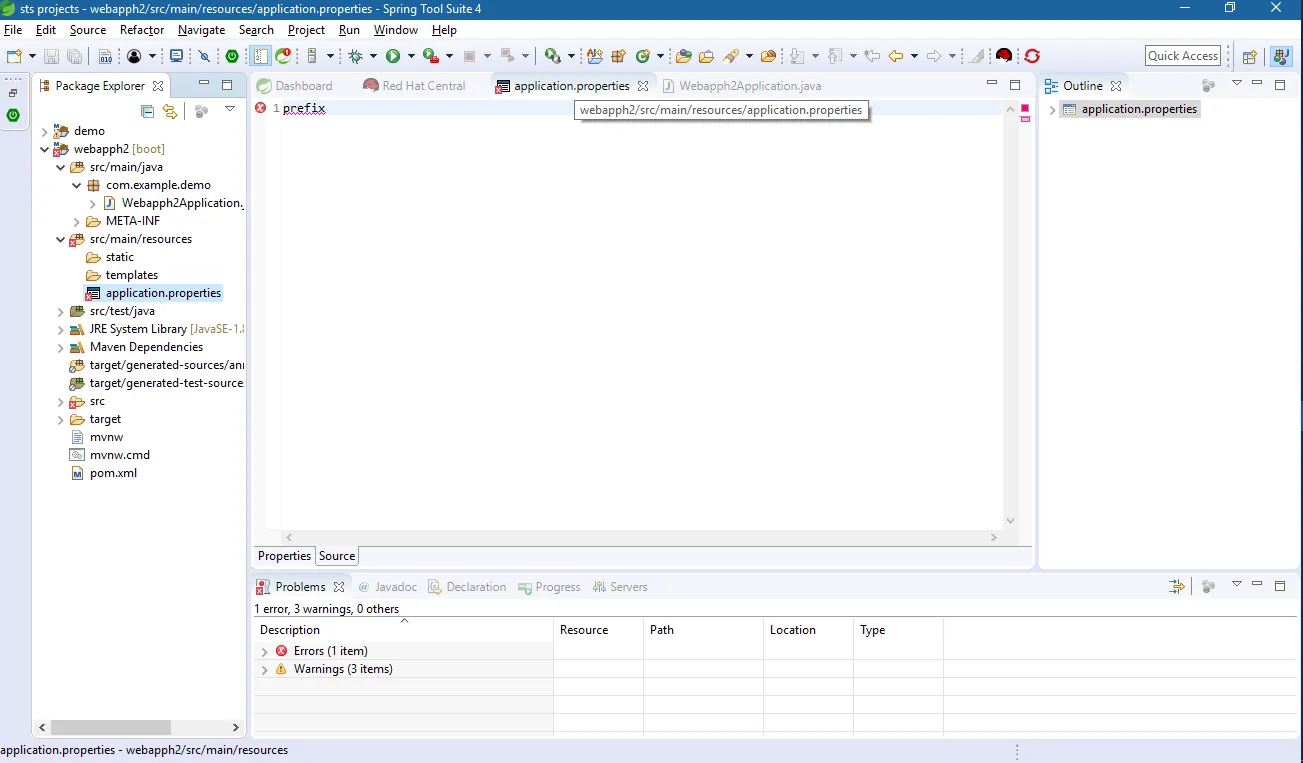
Task: Click the Spring perspective icon at toolbar end
Action: (x=1281, y=57)
